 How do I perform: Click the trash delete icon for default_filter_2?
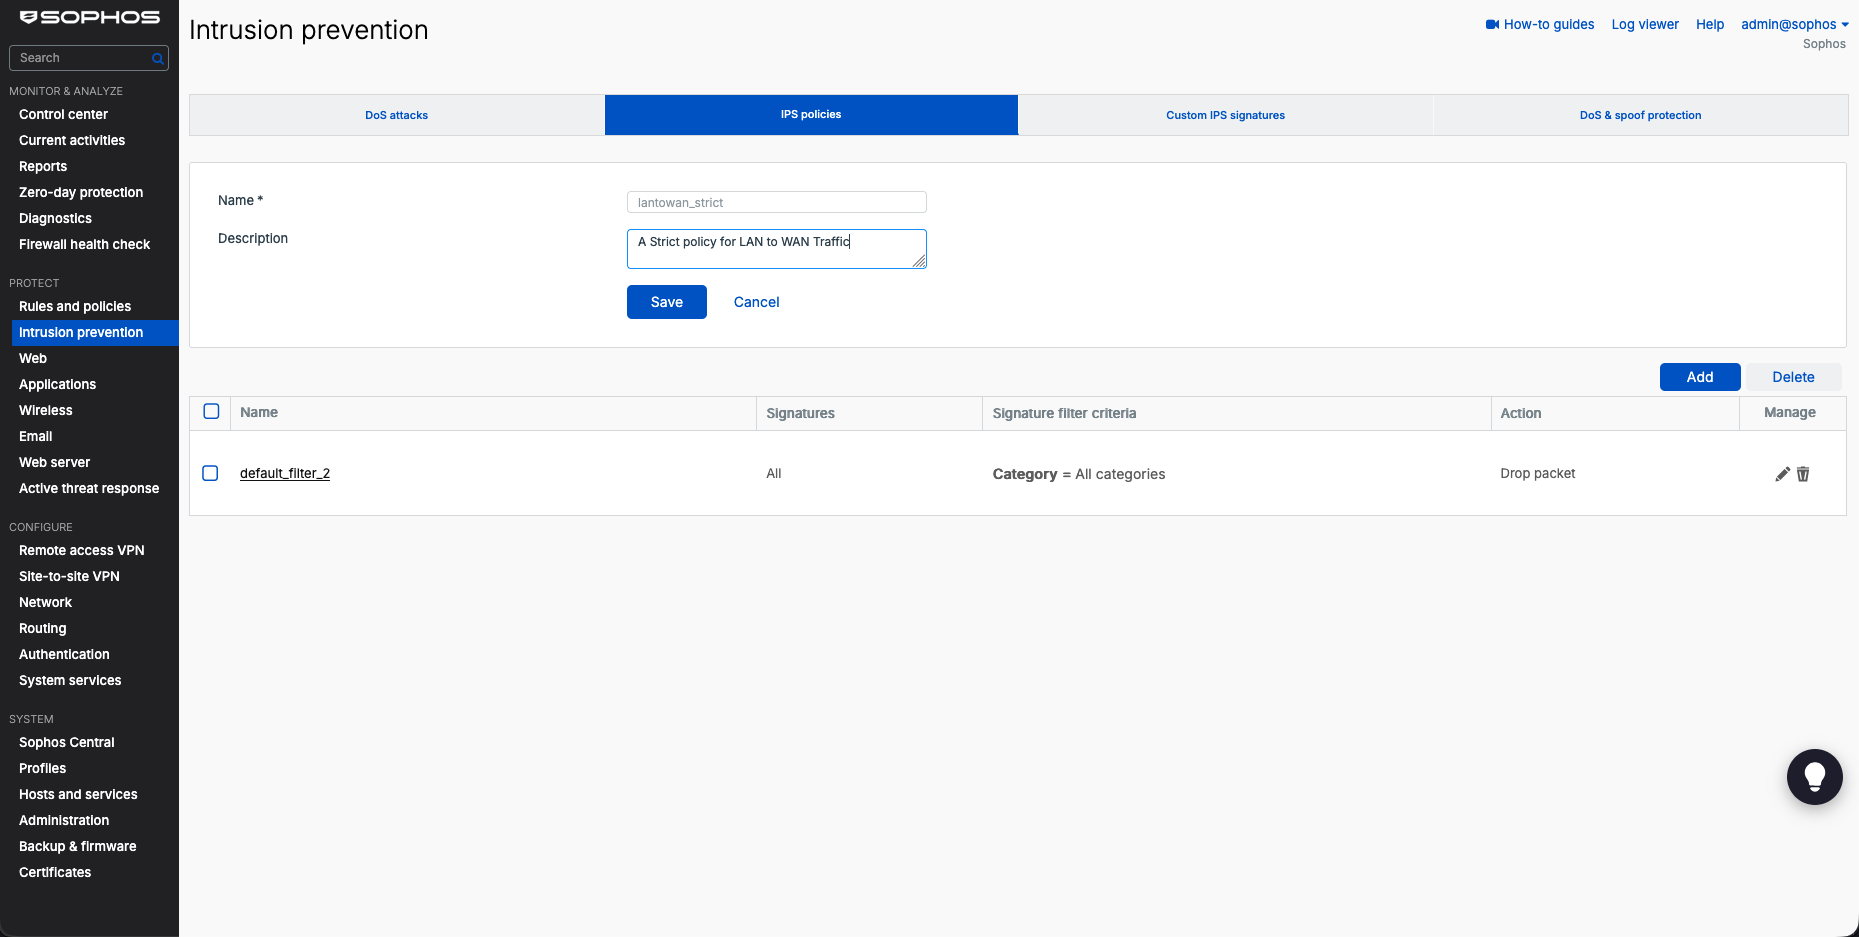1803,474
